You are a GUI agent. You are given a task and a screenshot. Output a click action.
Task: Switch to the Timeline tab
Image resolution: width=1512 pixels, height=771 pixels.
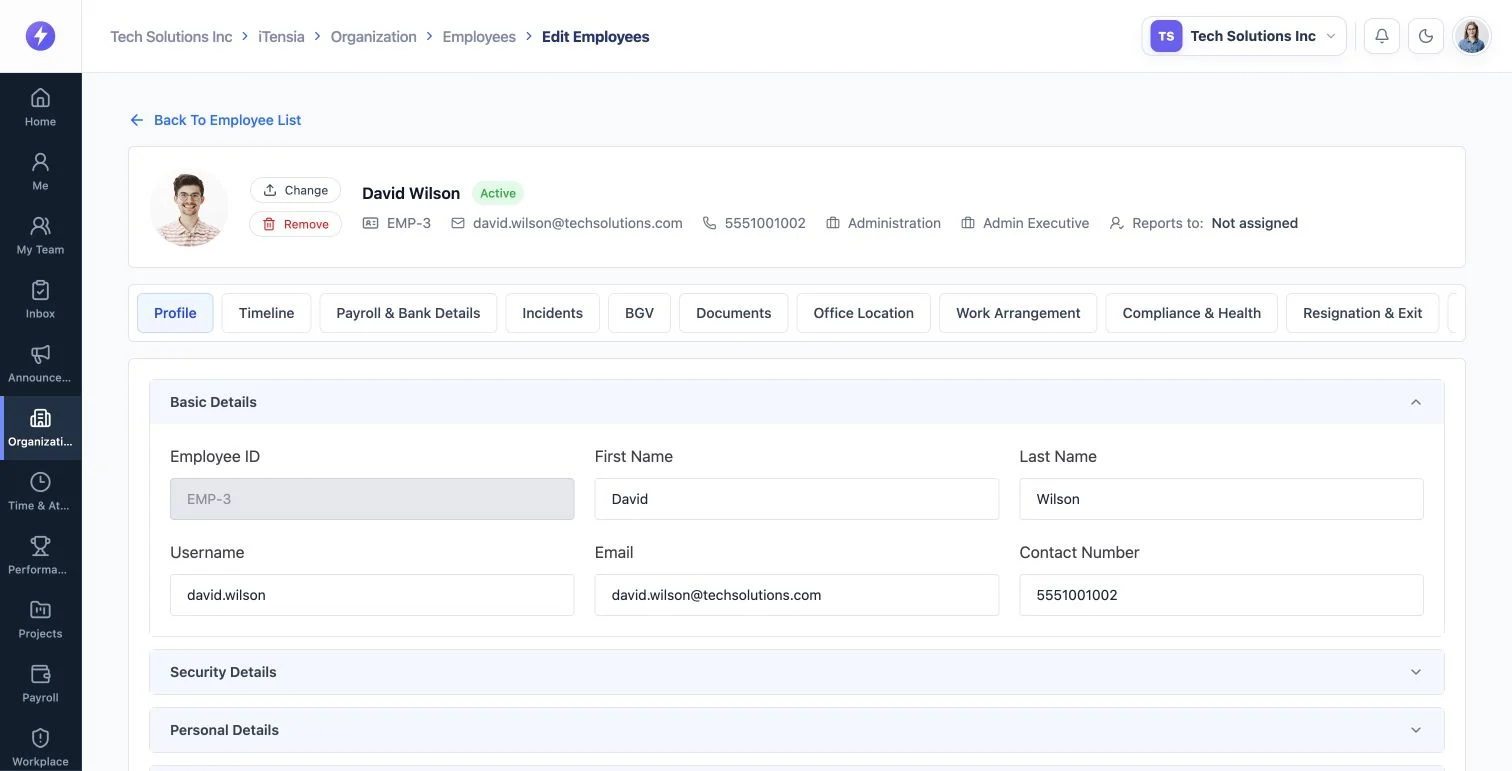click(266, 313)
